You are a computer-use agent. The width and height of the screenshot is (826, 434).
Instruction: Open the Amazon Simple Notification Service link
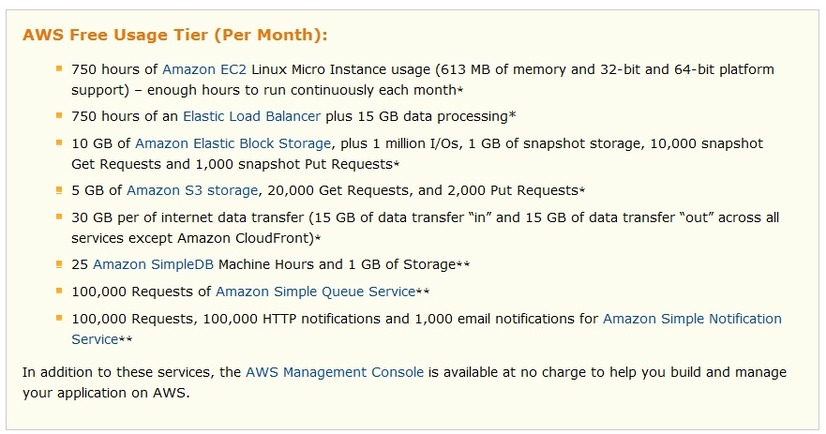[x=692, y=319]
